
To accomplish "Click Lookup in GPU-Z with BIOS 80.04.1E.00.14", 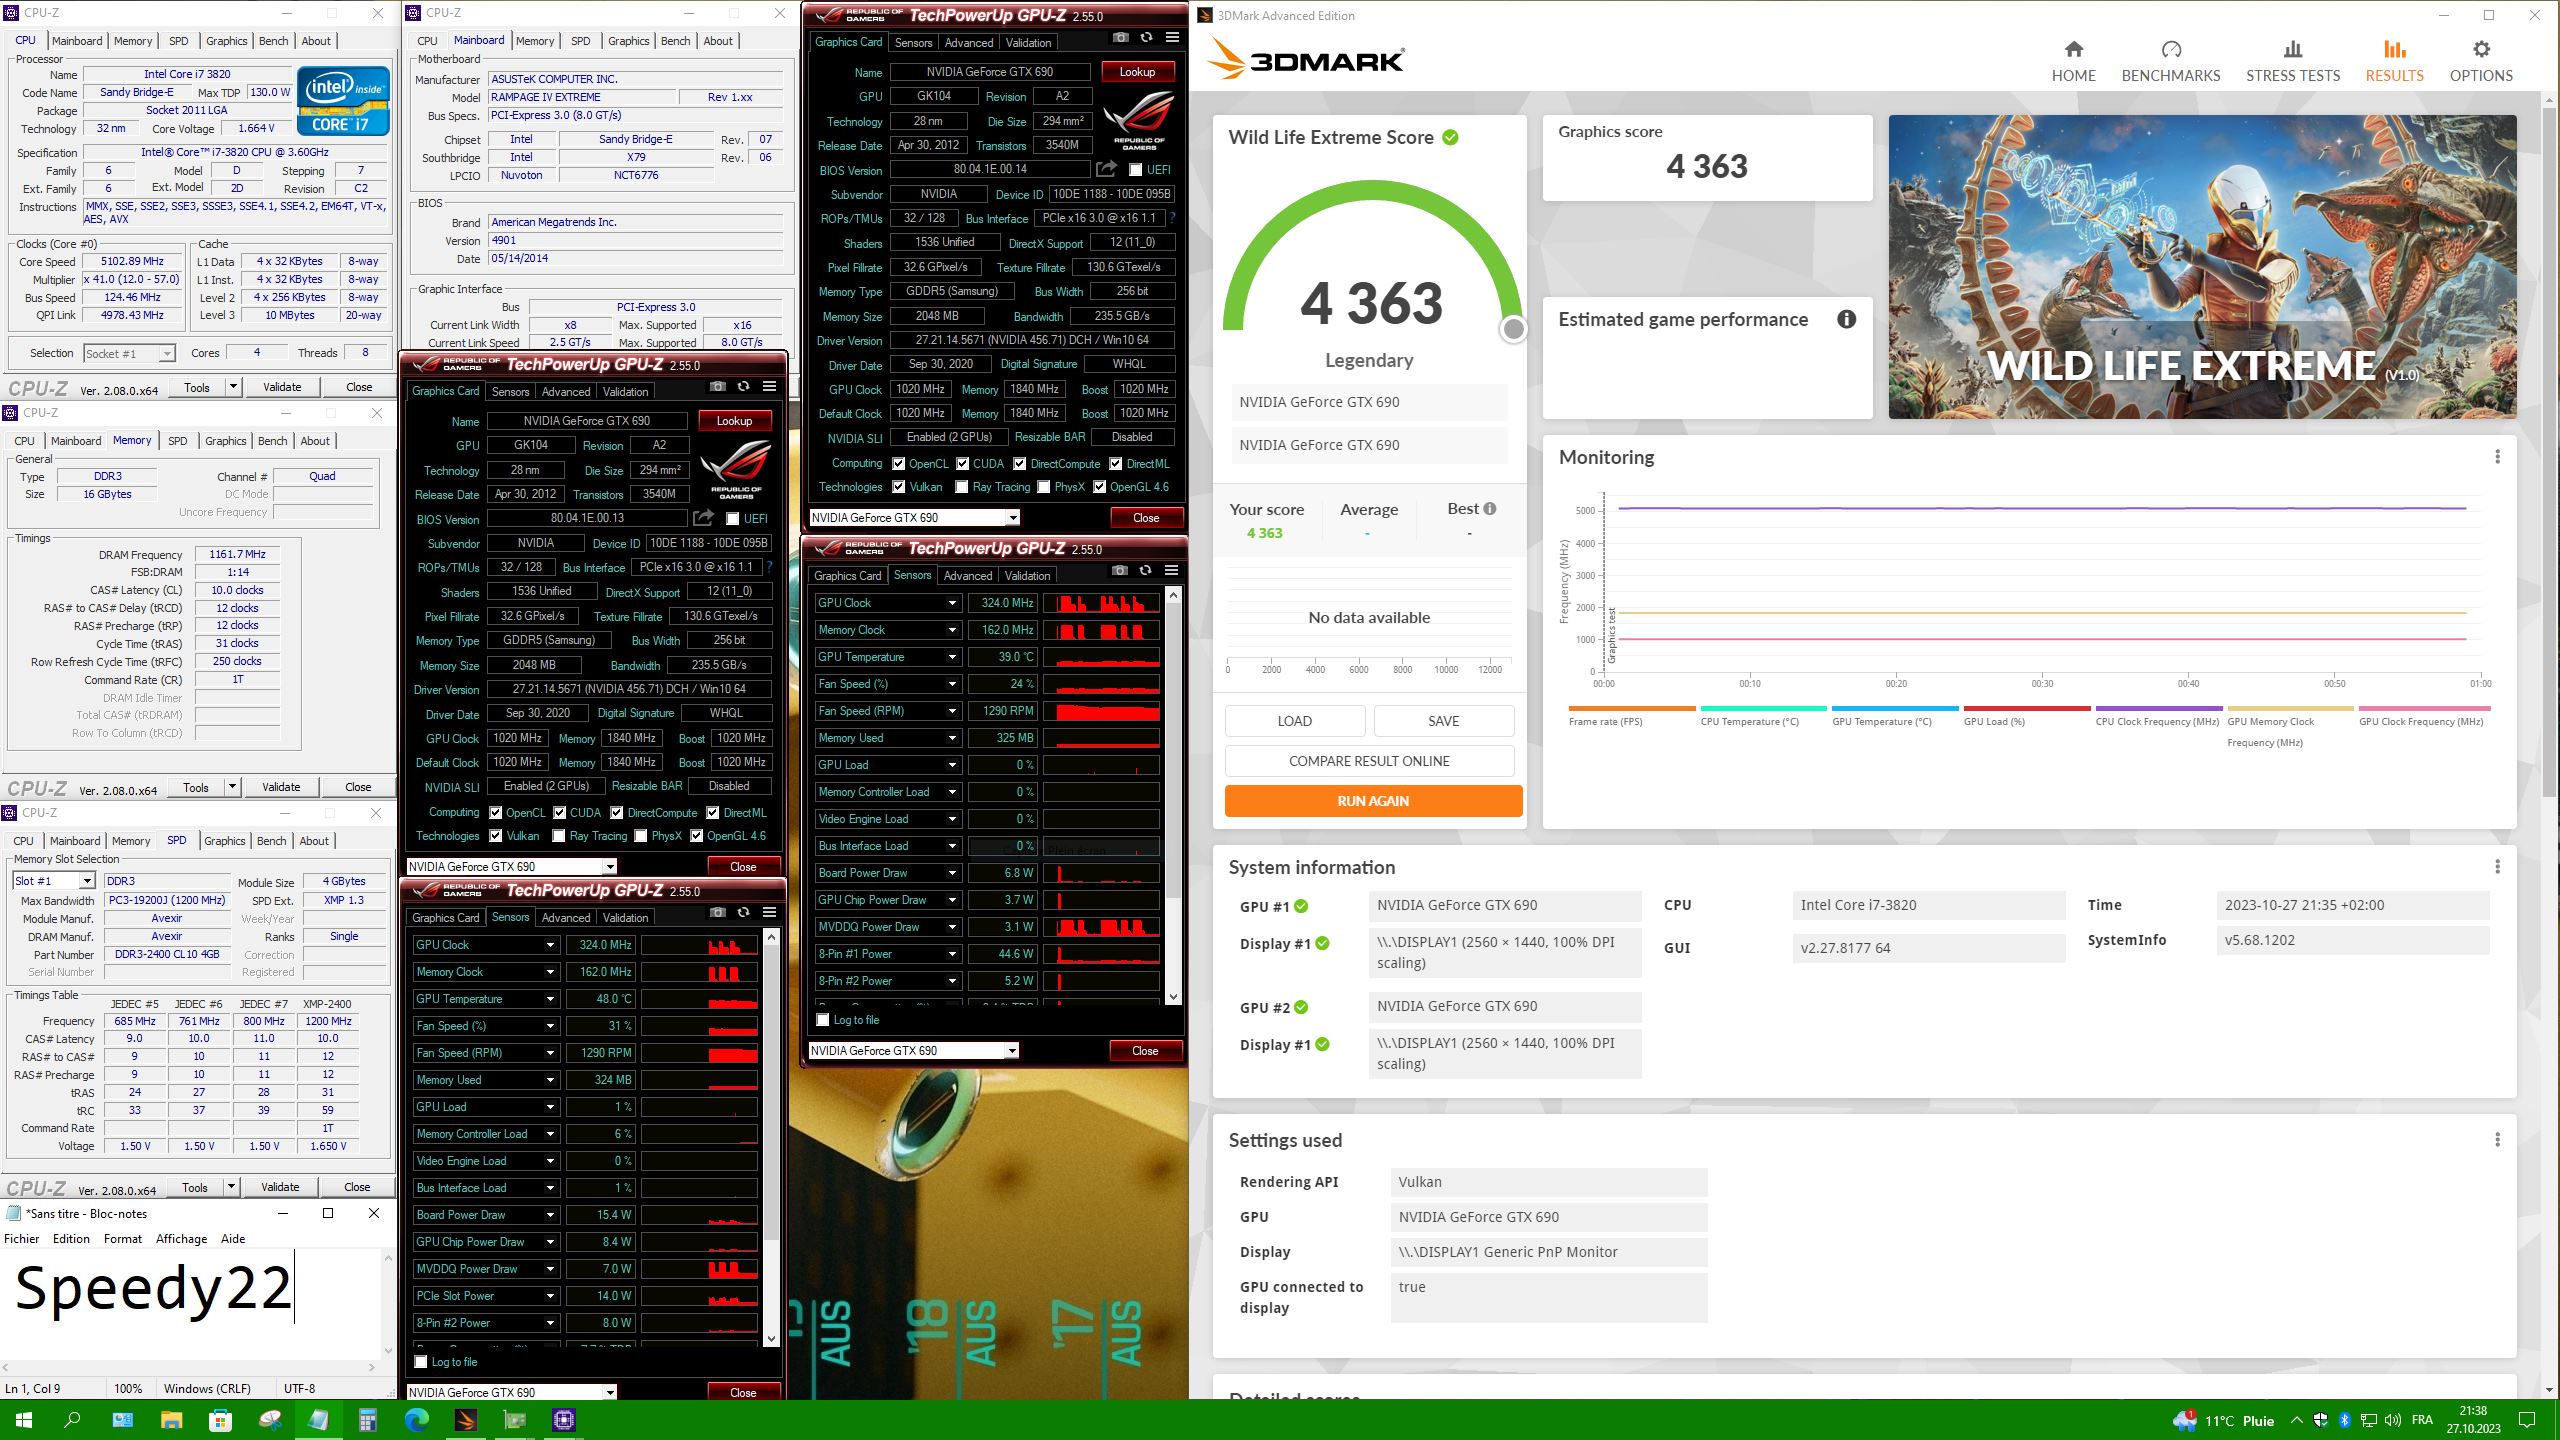I will (x=1137, y=72).
